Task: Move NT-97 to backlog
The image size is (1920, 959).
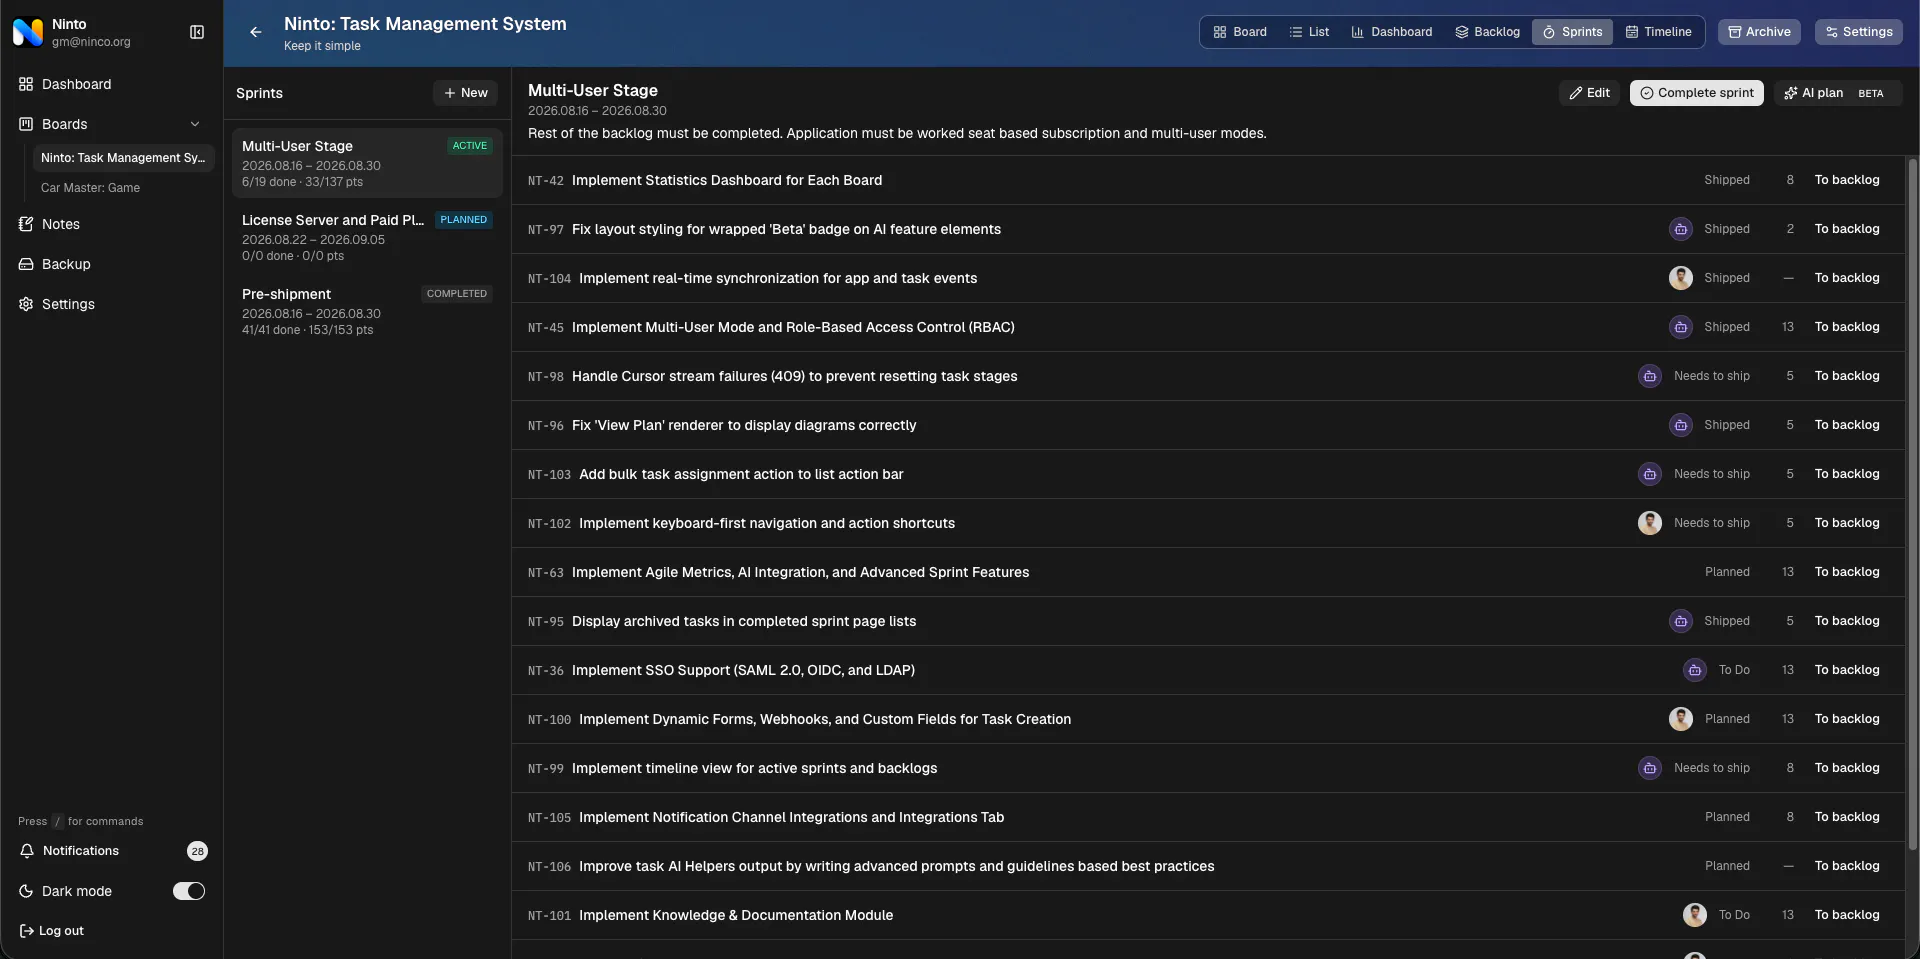Action: click(1847, 229)
